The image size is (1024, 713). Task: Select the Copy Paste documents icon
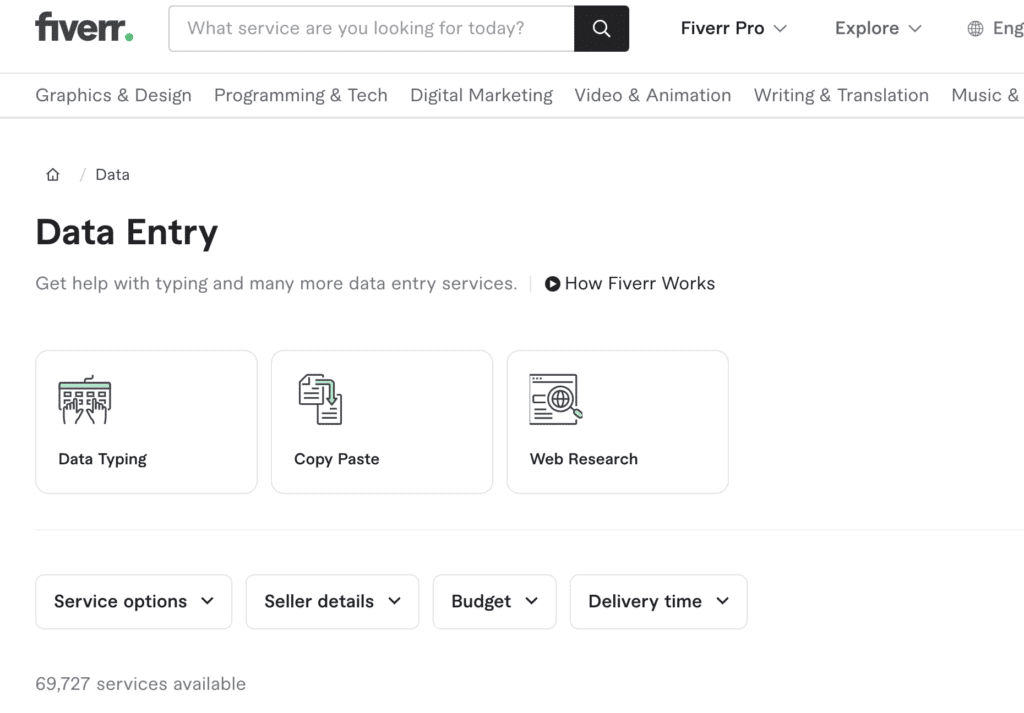tap(320, 398)
